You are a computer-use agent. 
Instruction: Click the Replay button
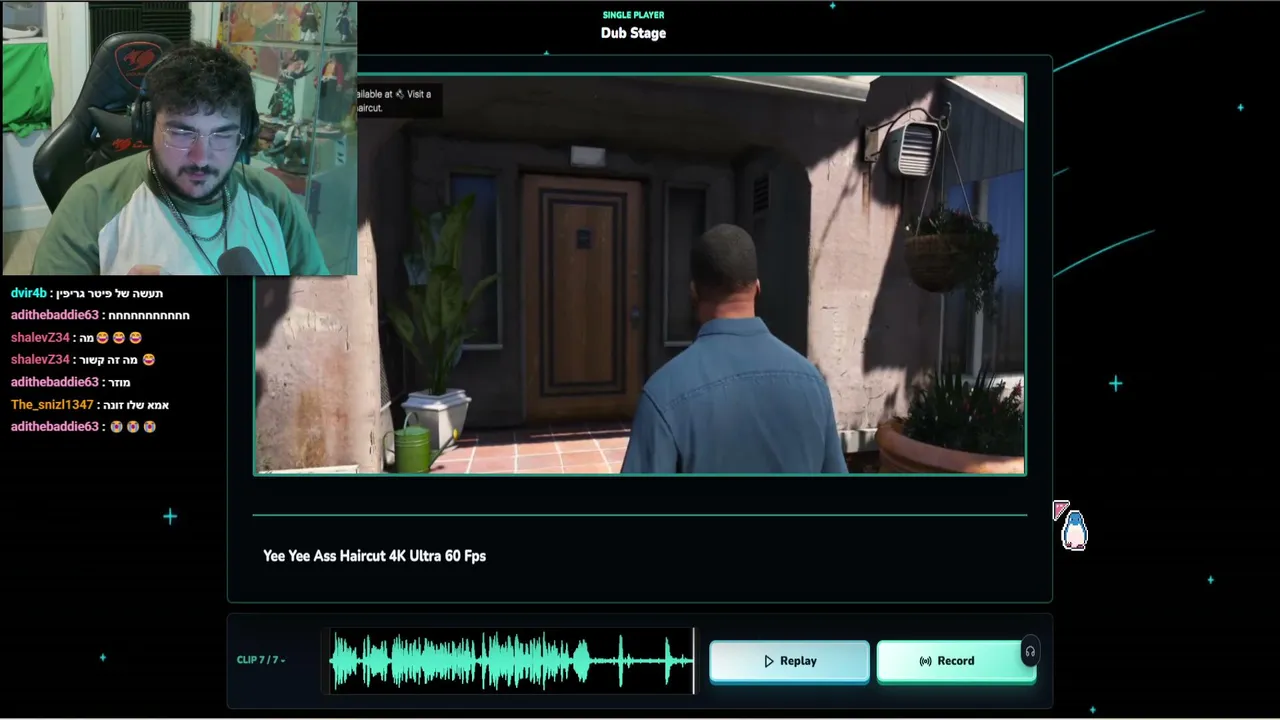click(x=789, y=661)
